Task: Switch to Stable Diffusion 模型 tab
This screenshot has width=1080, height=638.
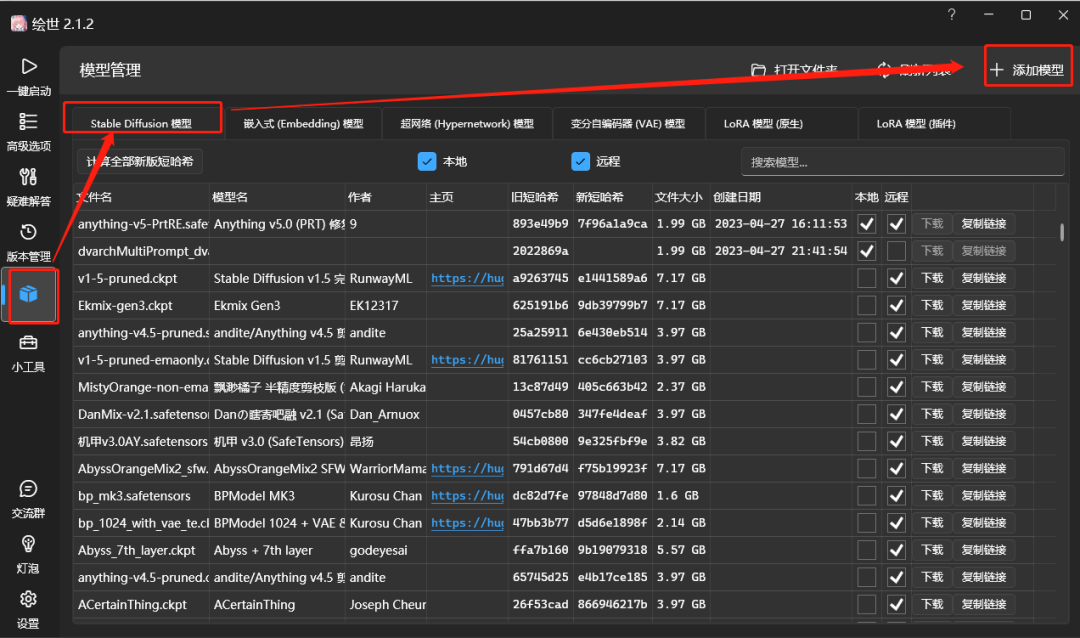Action: click(141, 123)
